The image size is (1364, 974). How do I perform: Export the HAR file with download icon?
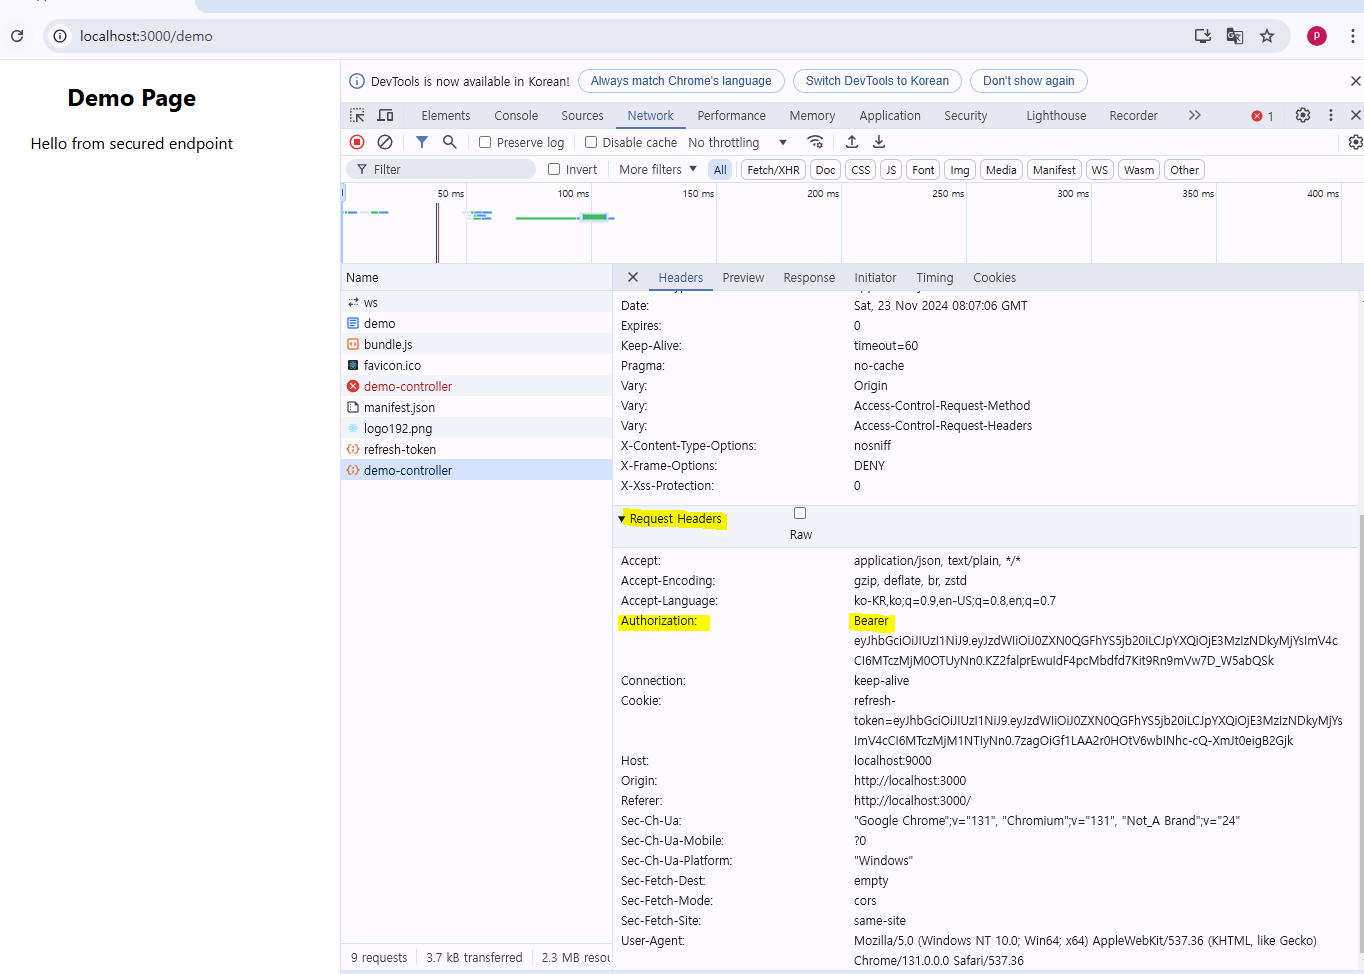[x=879, y=142]
